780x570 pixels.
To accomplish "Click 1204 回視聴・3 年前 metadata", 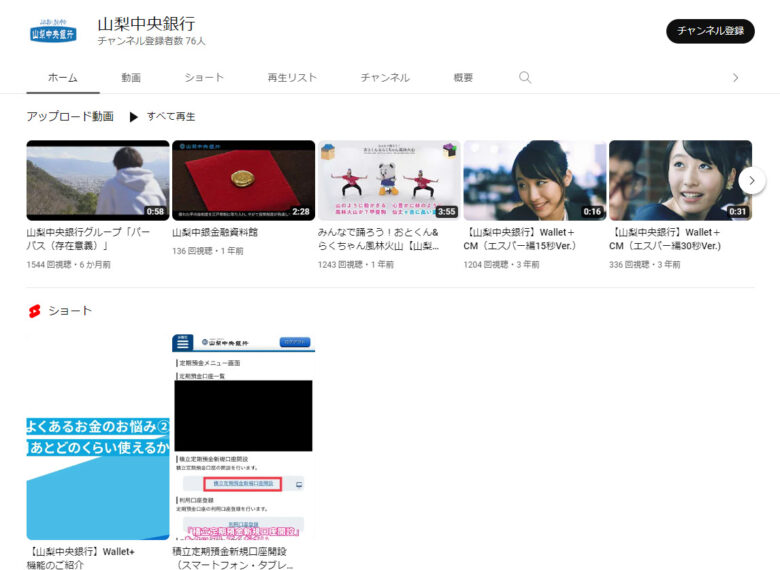I will 501,265.
